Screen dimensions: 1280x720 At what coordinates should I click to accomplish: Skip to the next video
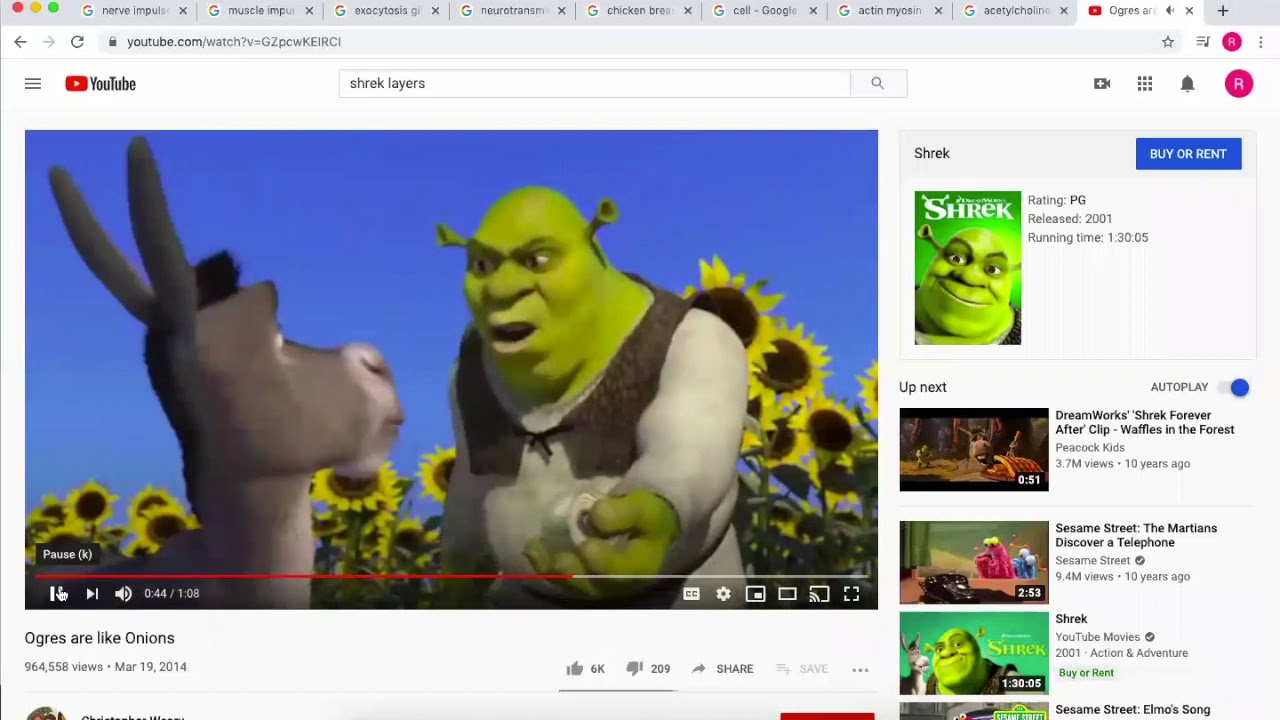point(92,593)
